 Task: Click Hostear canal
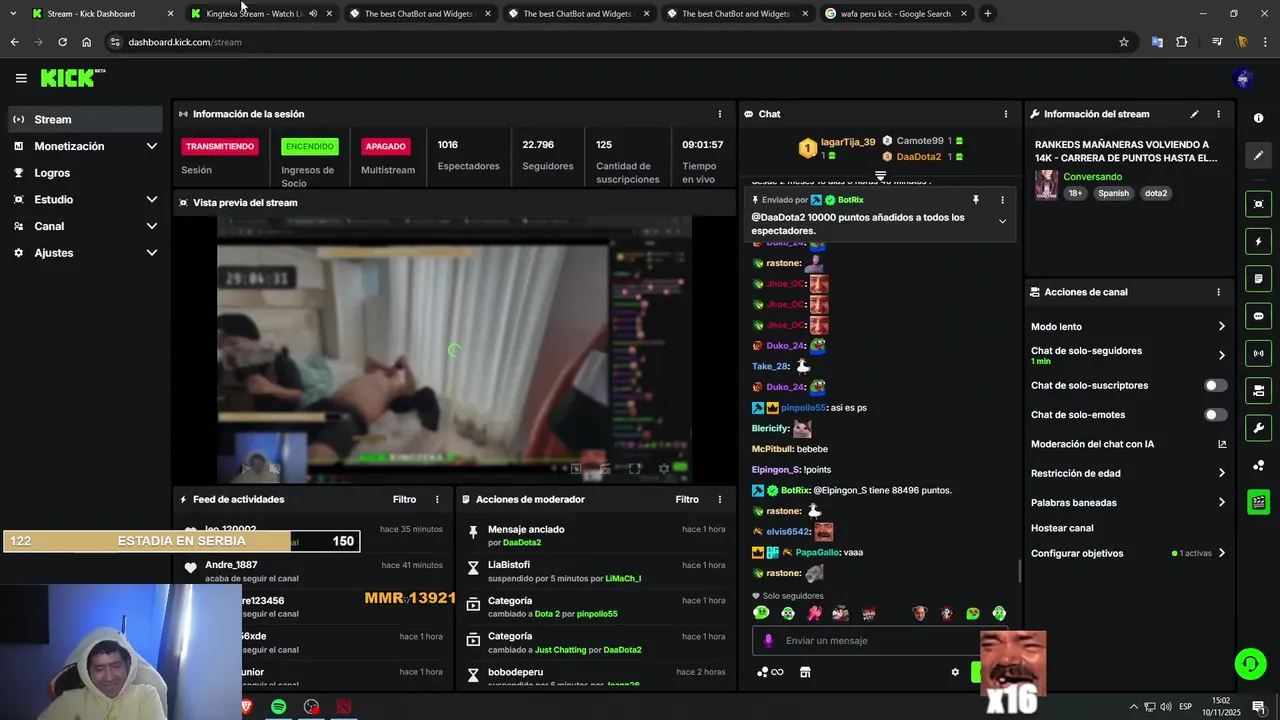click(1062, 528)
